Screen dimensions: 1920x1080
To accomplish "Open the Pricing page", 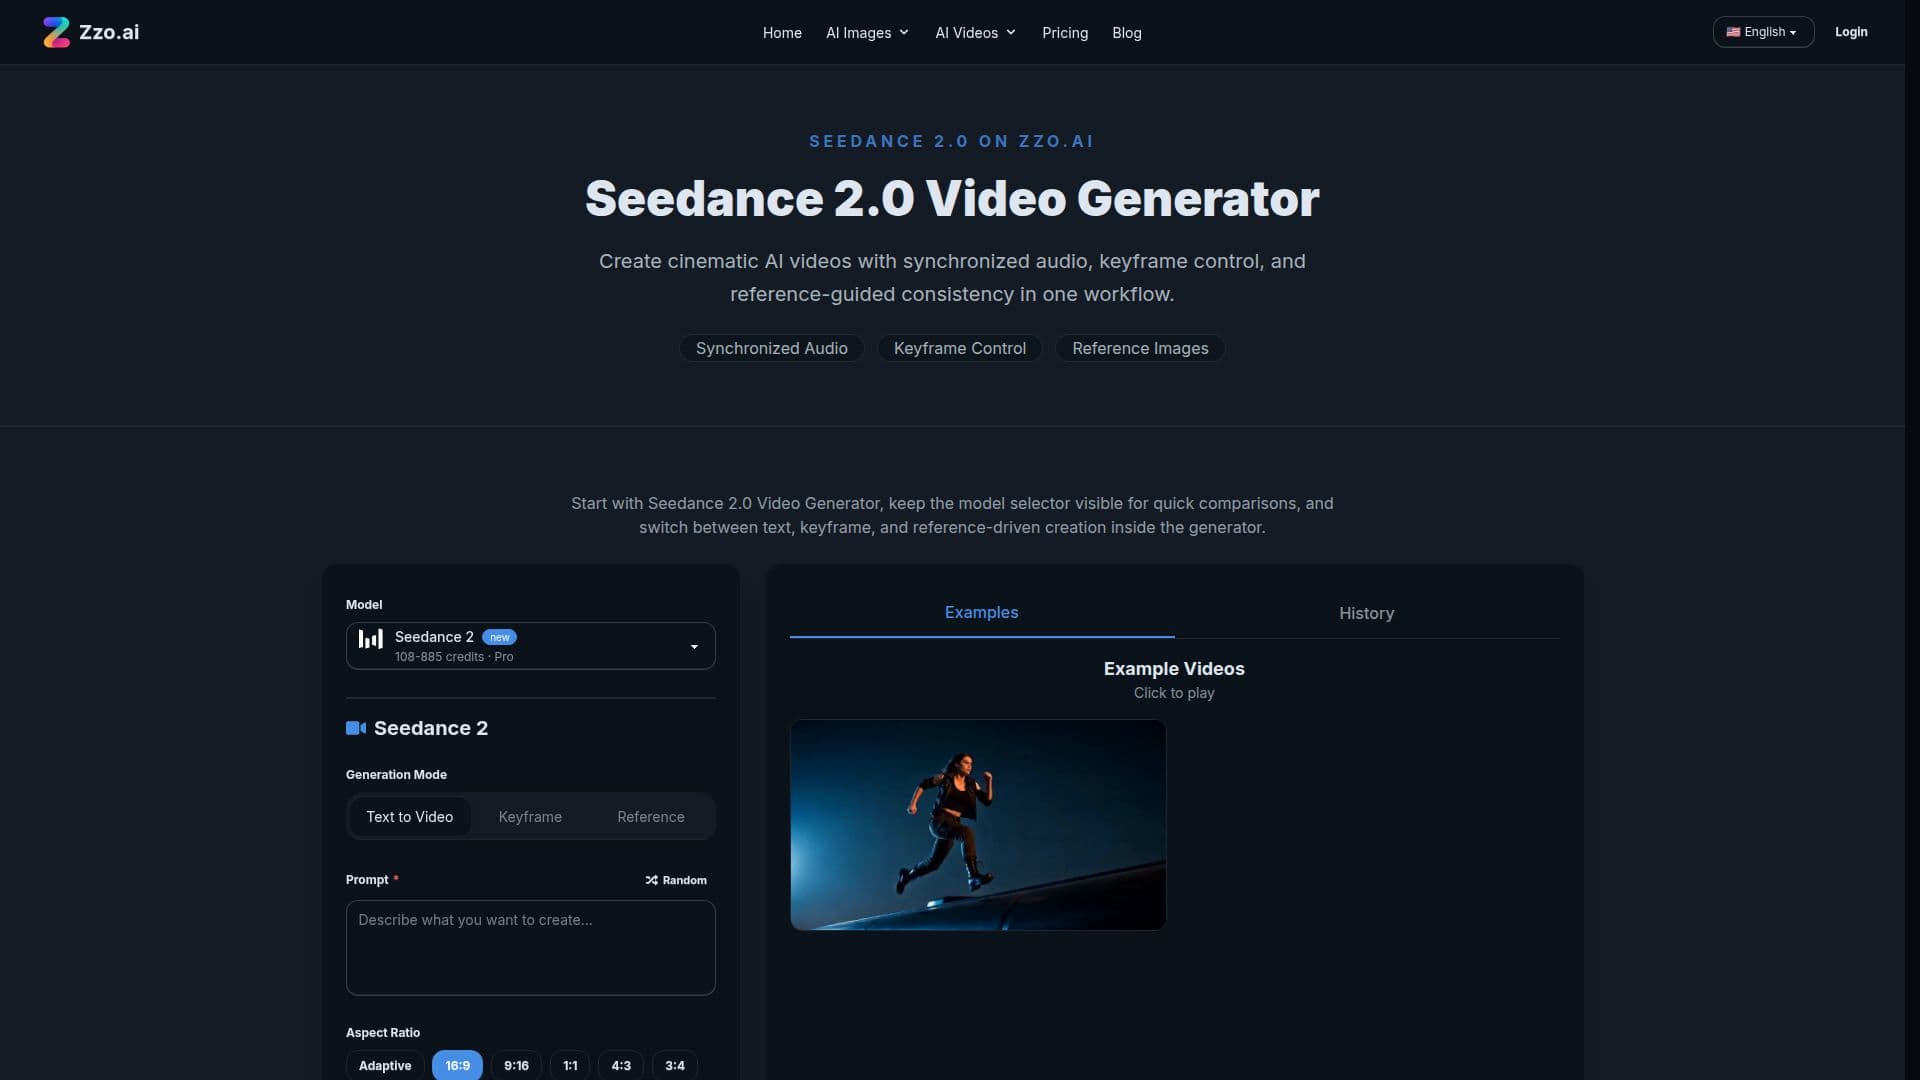I will [x=1065, y=33].
